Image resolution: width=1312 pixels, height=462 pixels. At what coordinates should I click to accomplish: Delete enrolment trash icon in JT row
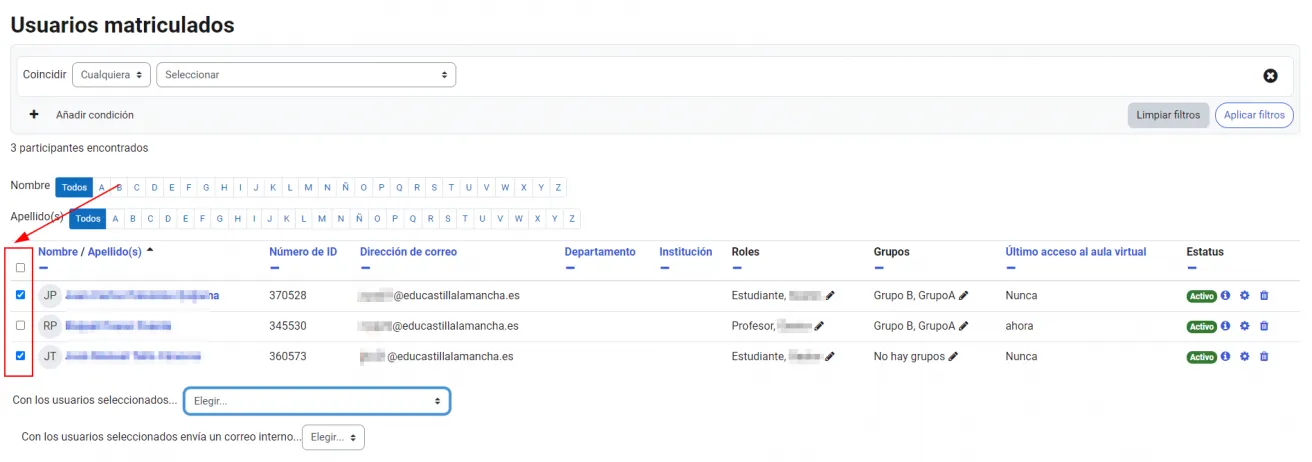point(1264,357)
